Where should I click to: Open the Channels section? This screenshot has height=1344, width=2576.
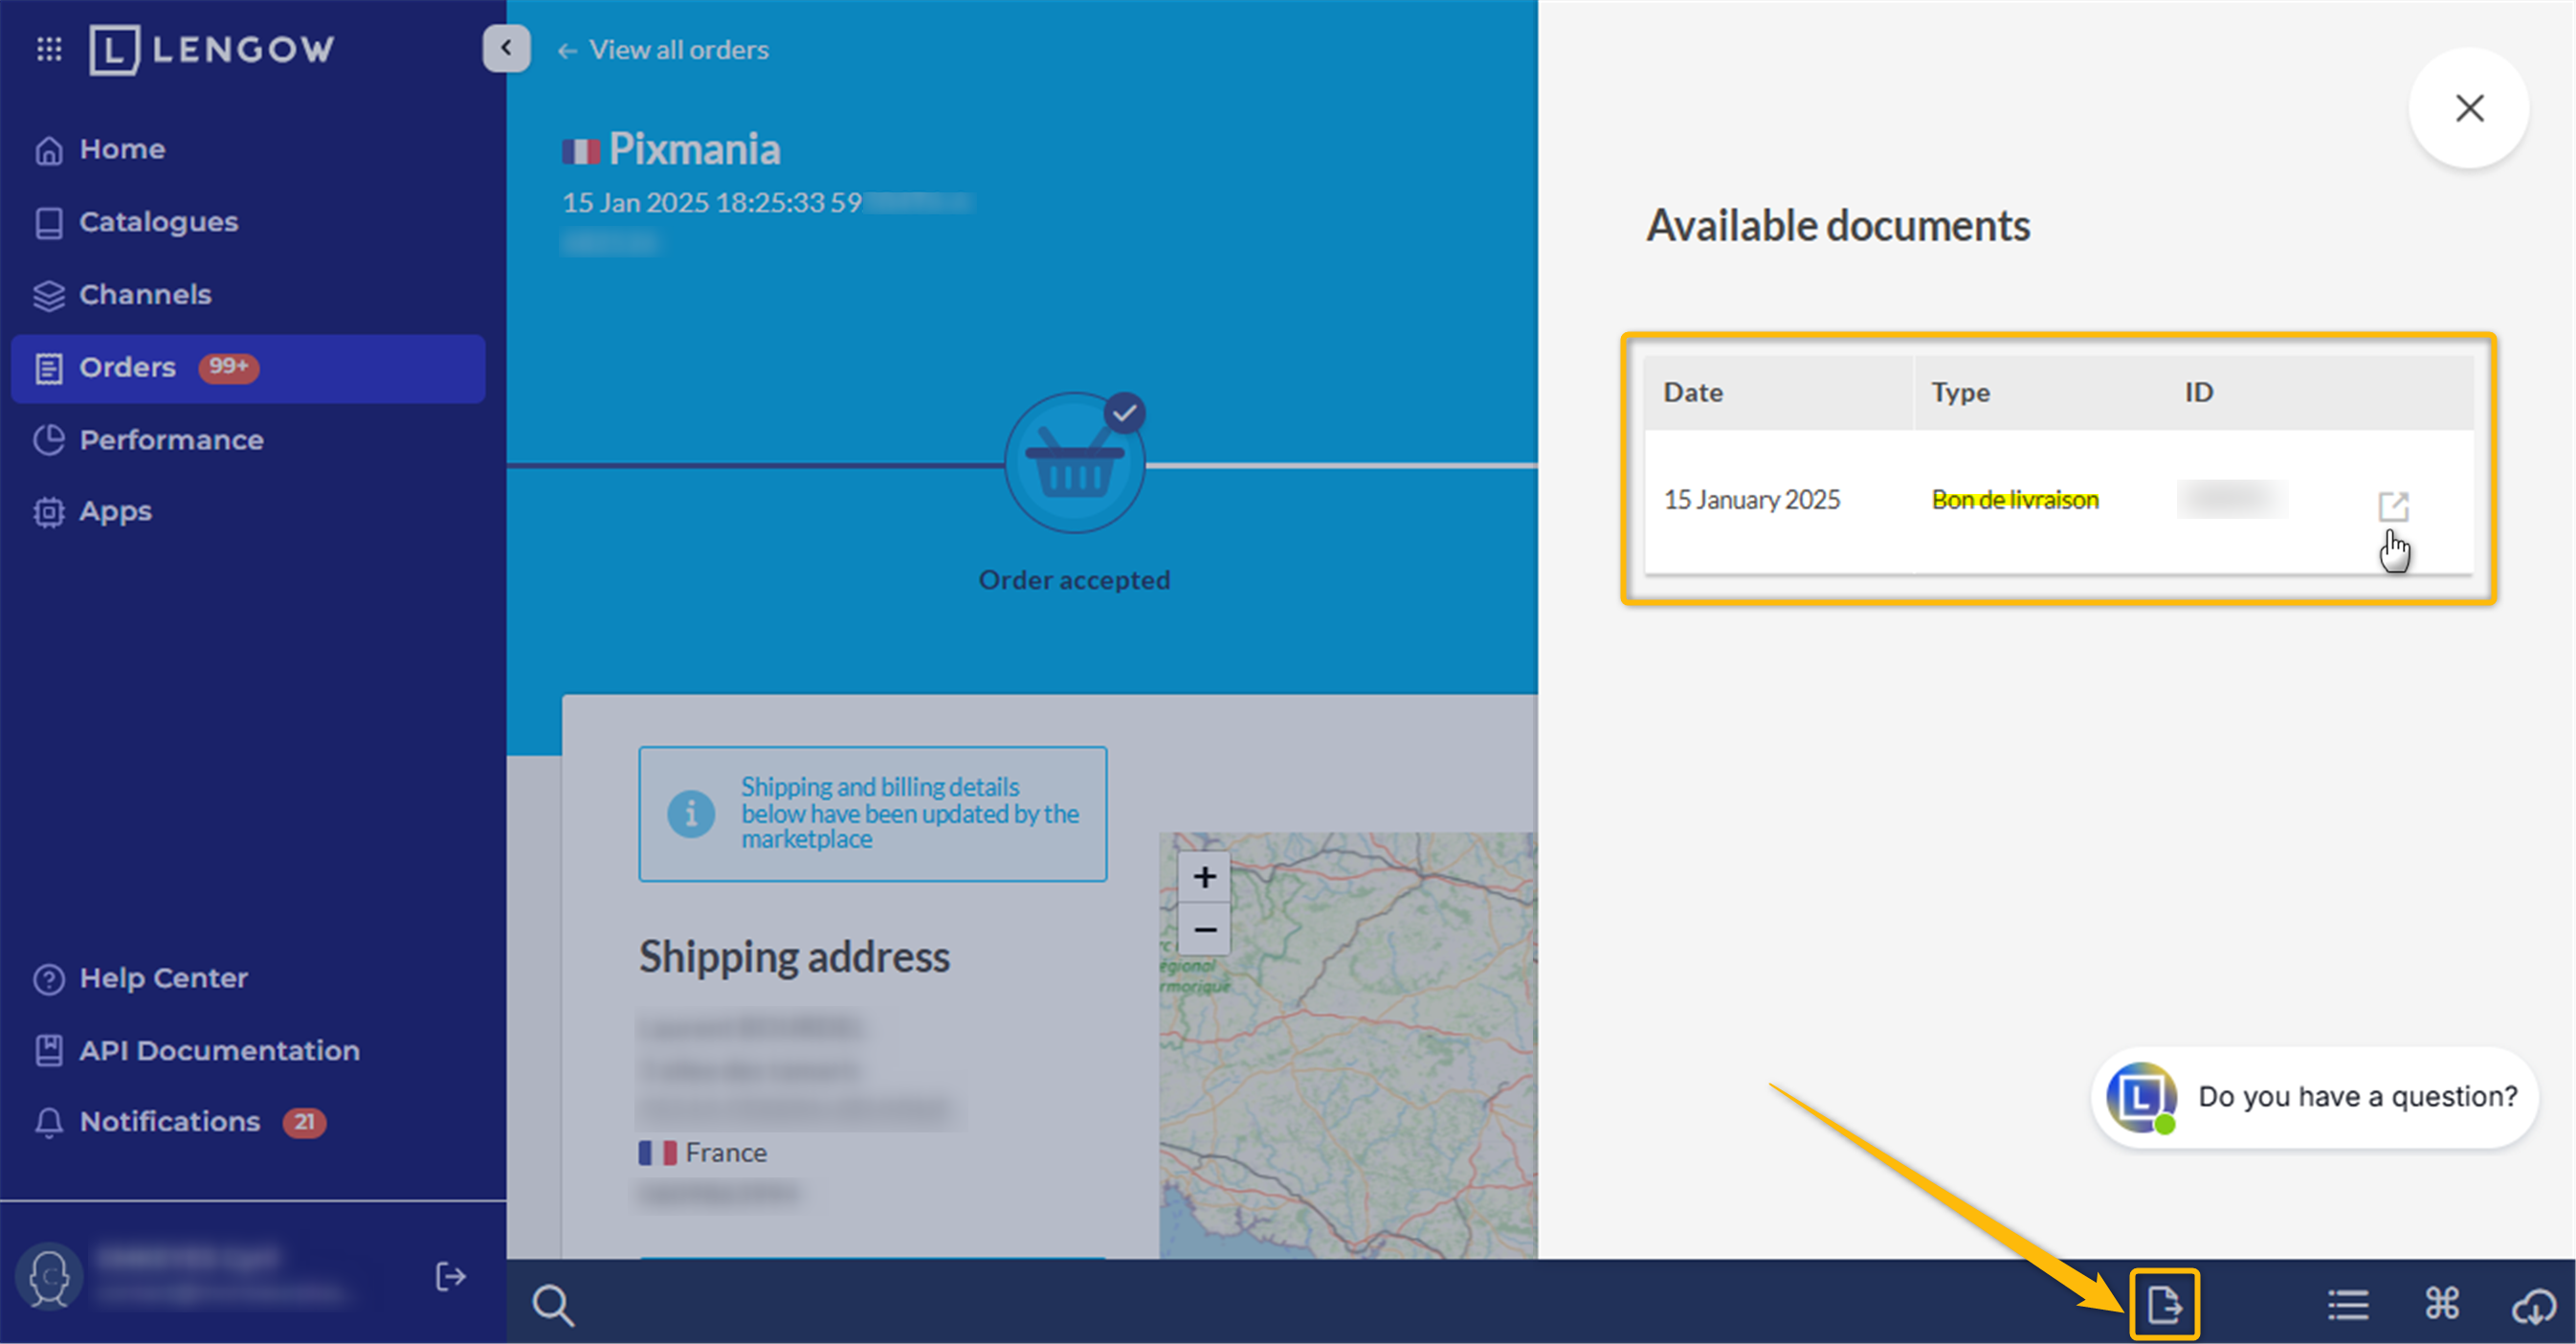point(145,294)
